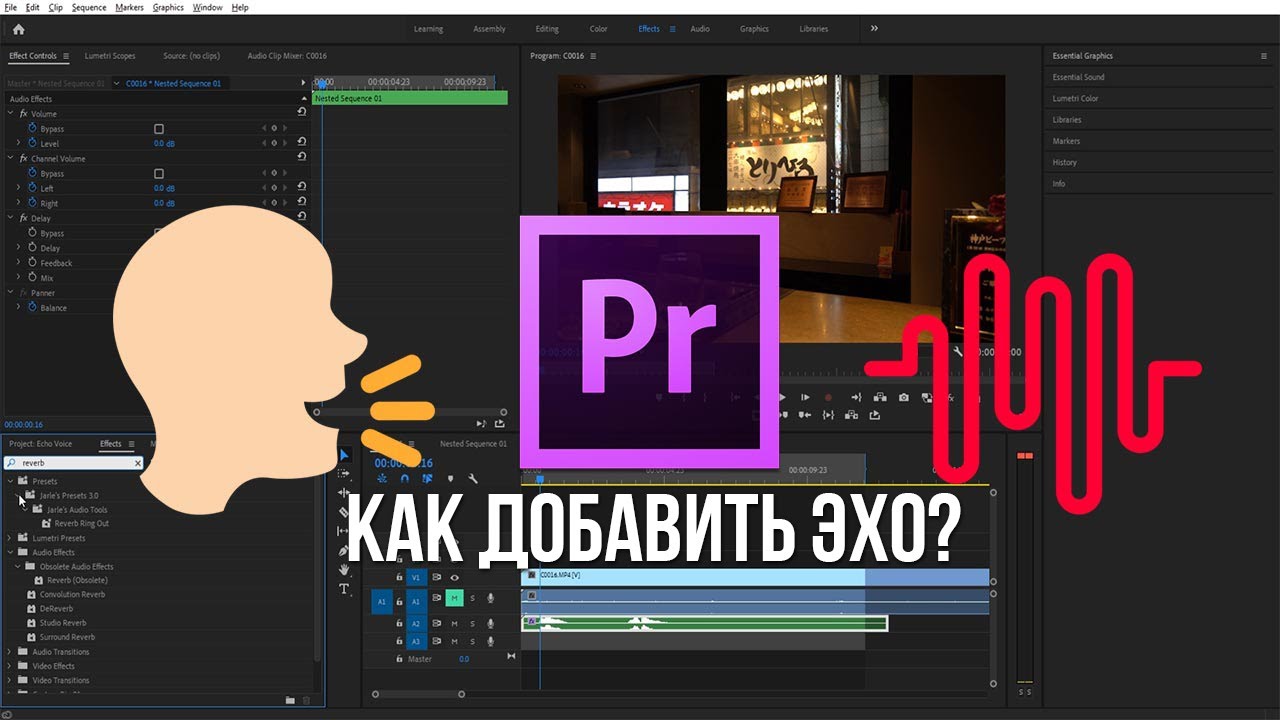Expand the Video Effects folder
The width and height of the screenshot is (1280, 720).
click(11, 666)
